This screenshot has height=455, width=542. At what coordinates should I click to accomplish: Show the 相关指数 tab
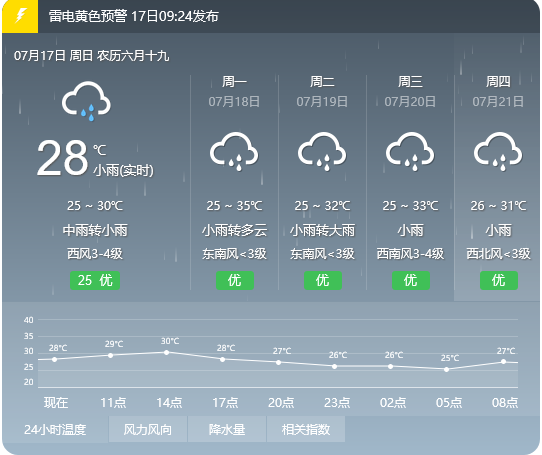coord(306,429)
